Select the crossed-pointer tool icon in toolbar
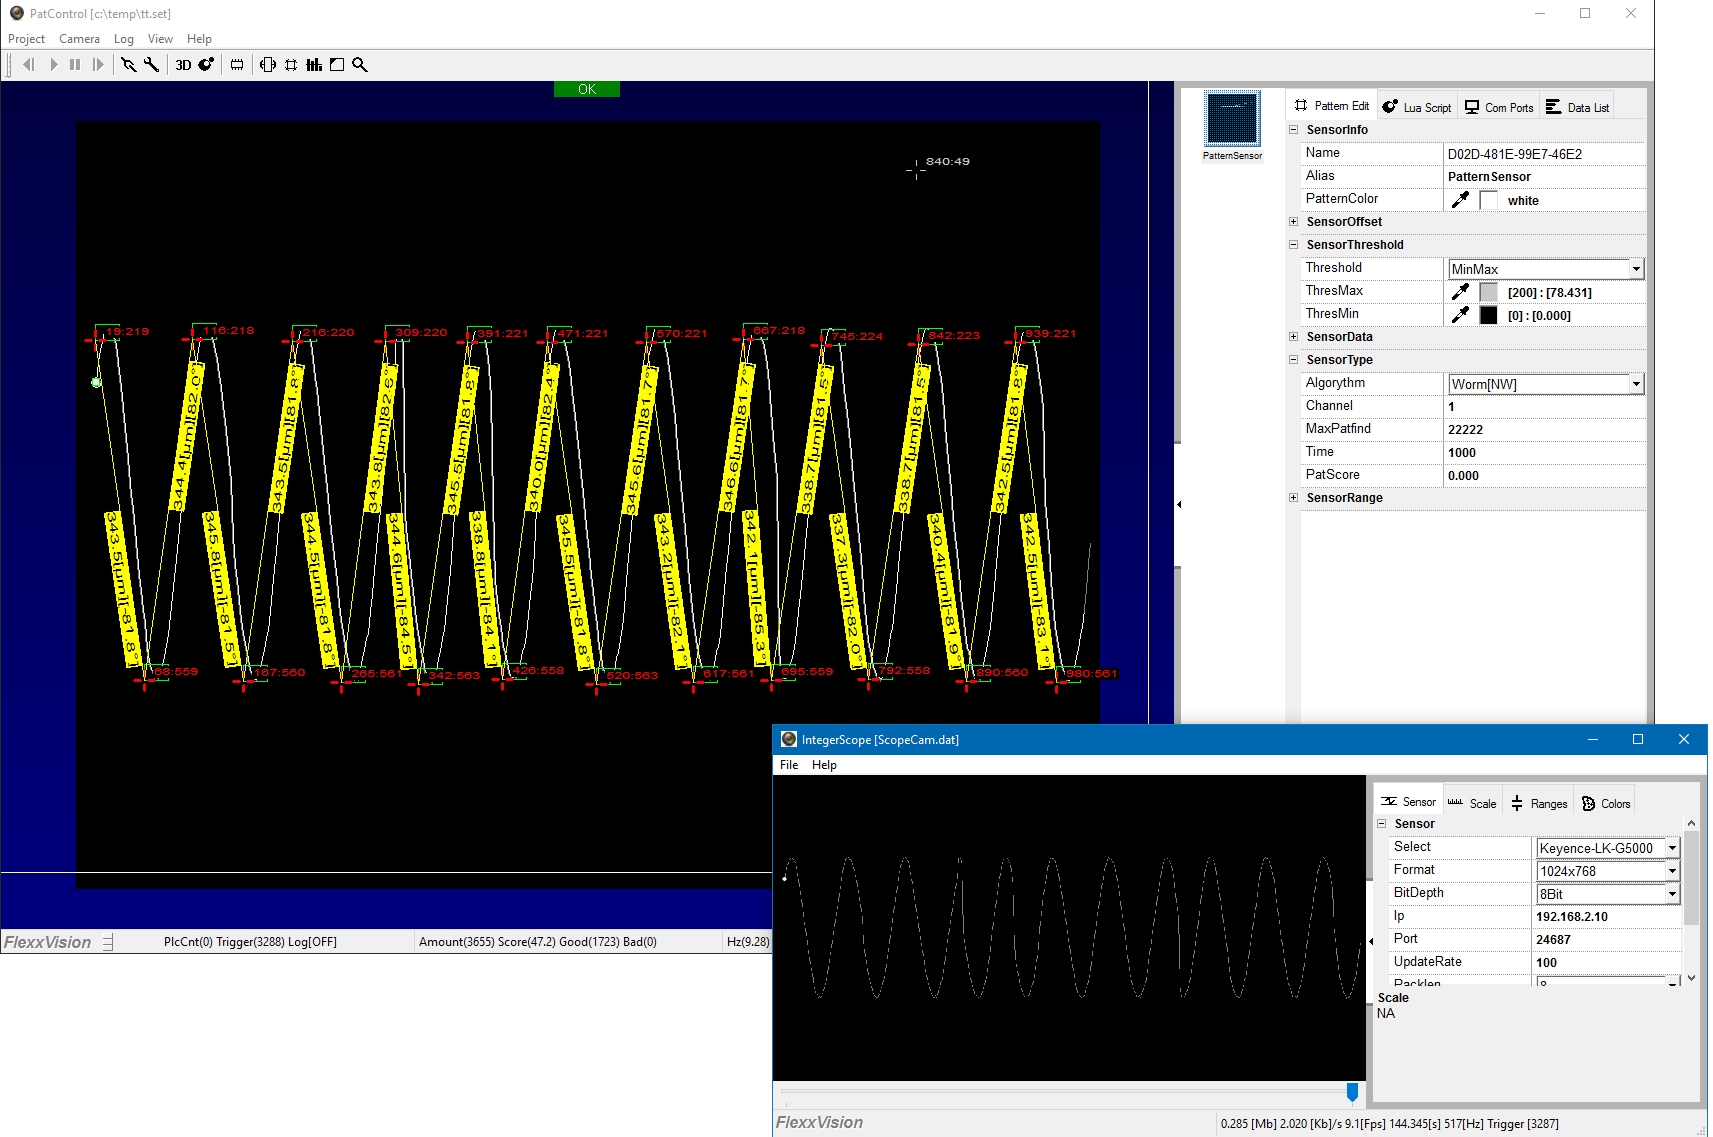 (x=128, y=65)
